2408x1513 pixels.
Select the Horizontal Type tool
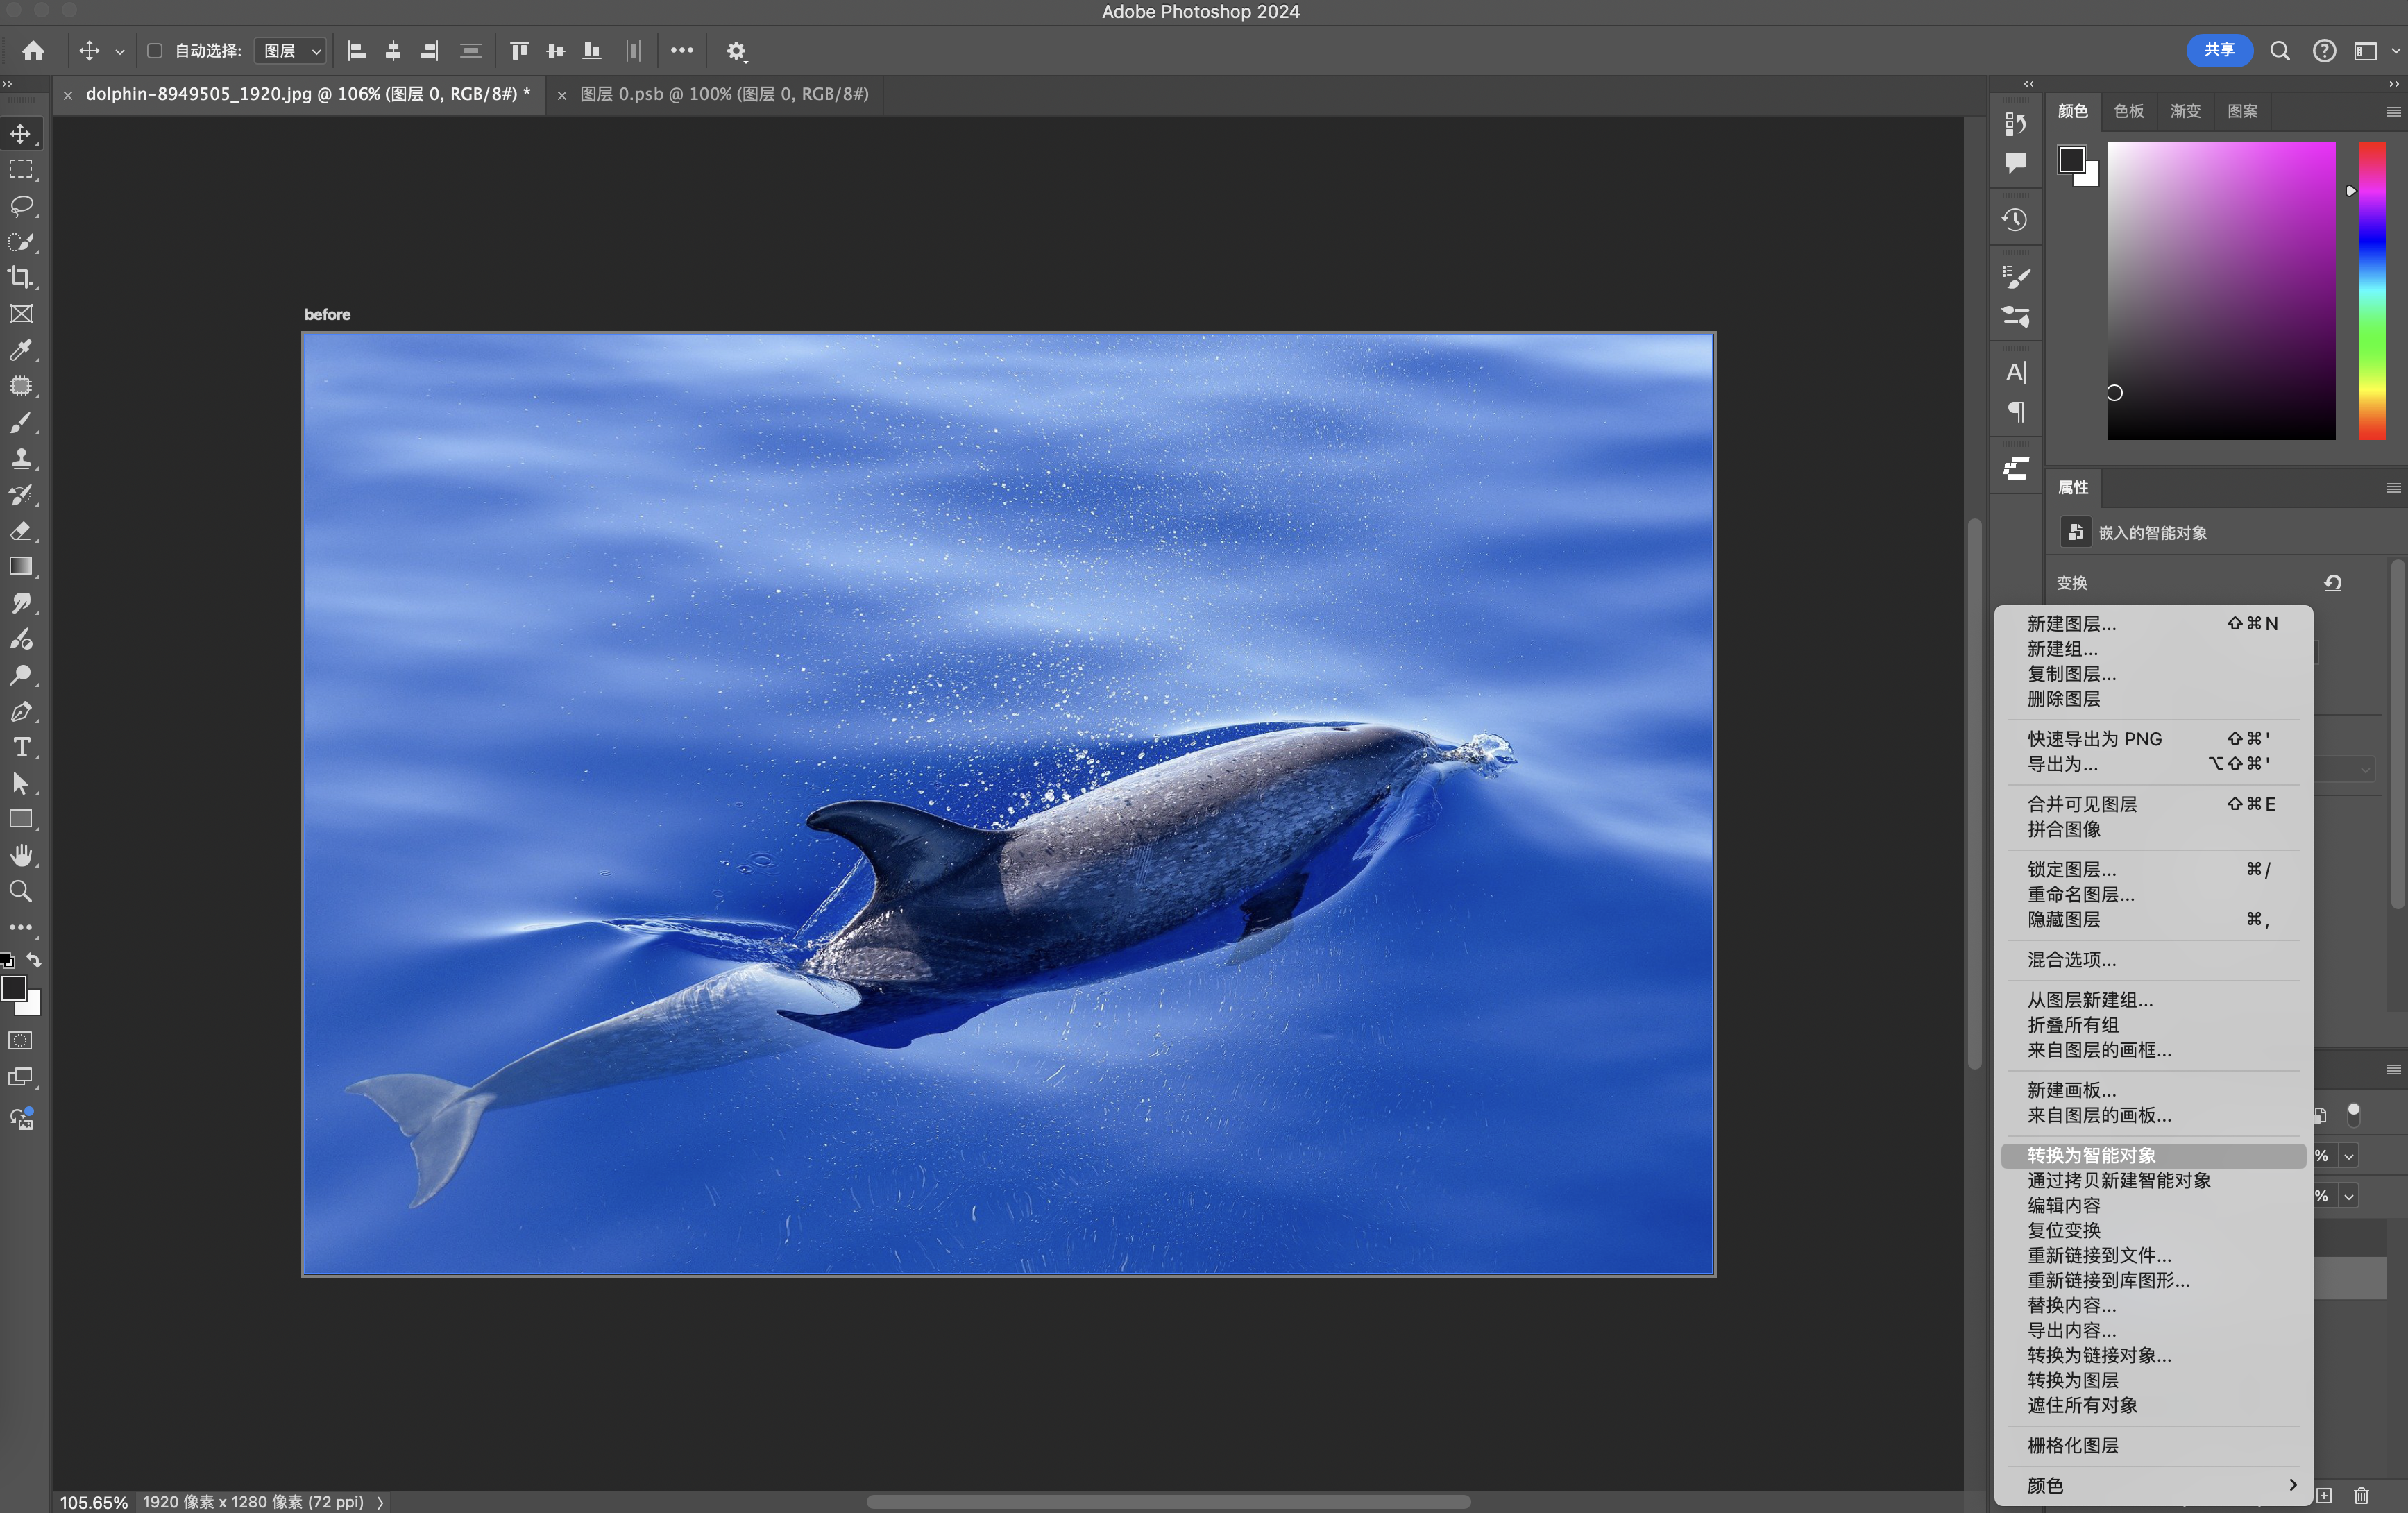(21, 747)
